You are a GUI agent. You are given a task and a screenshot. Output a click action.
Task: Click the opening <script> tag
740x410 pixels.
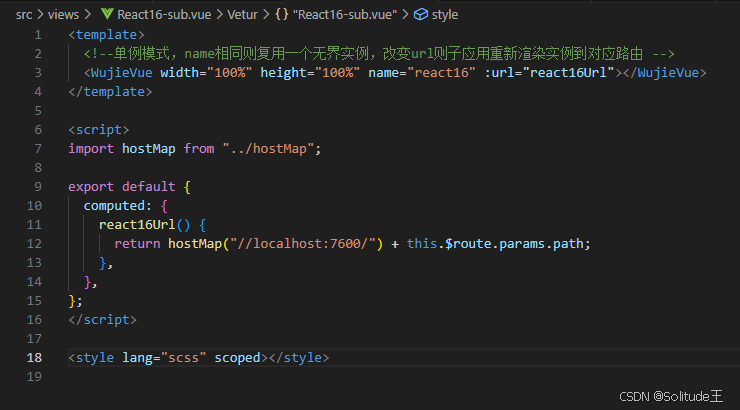point(99,130)
